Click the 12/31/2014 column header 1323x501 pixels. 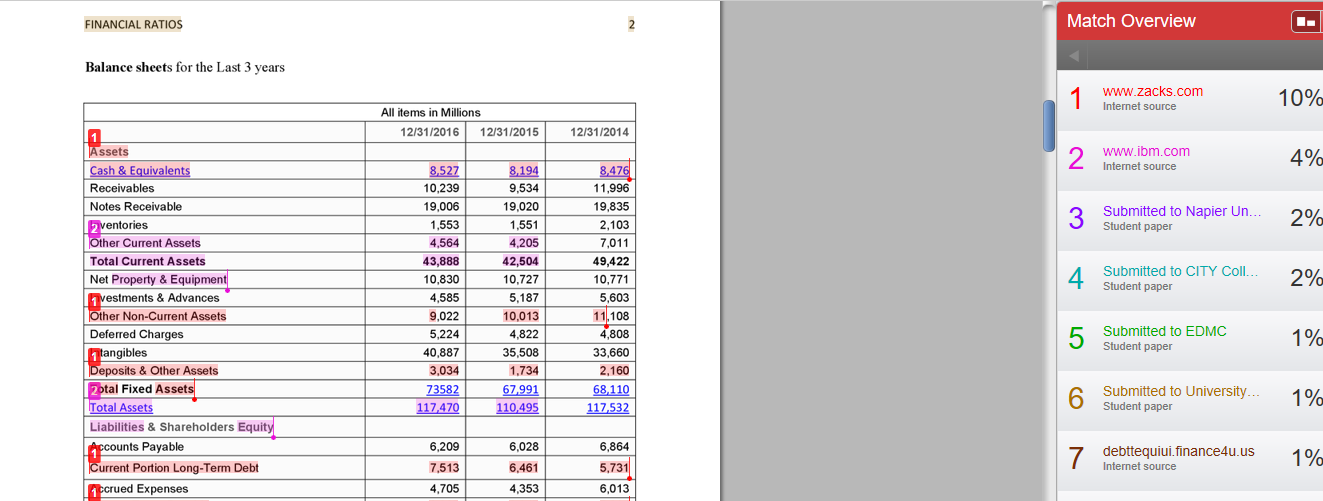[x=600, y=132]
